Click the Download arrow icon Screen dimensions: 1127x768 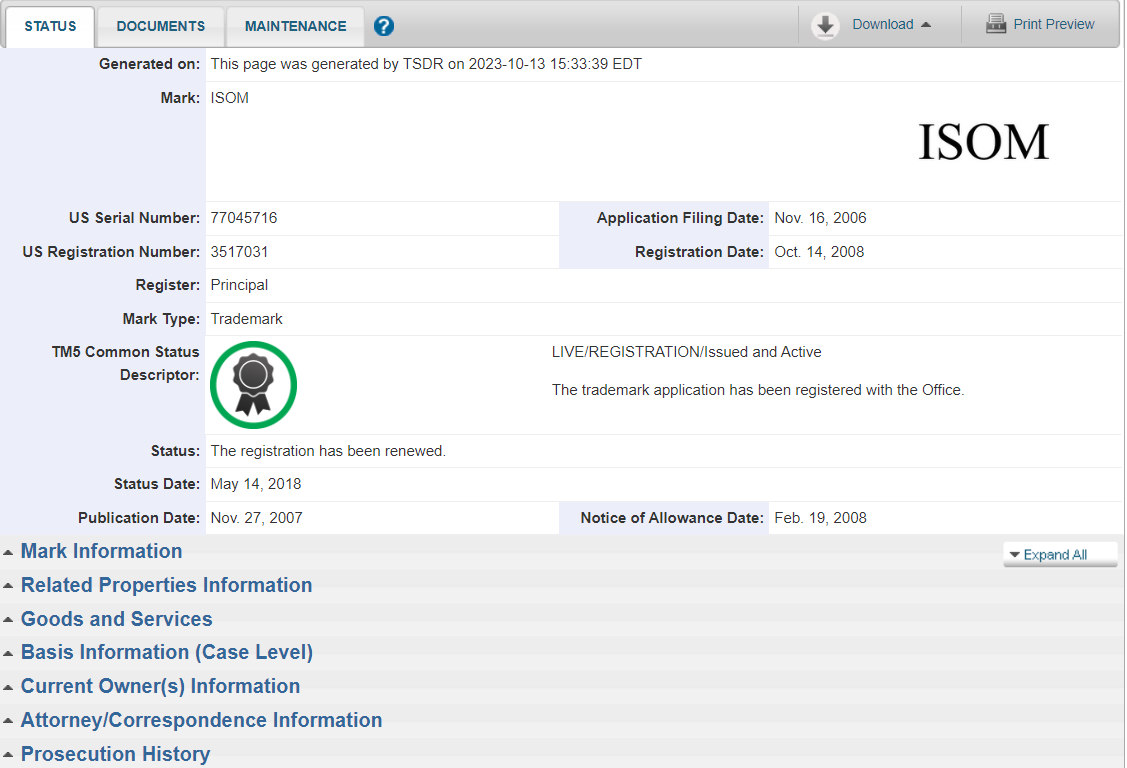tap(825, 26)
